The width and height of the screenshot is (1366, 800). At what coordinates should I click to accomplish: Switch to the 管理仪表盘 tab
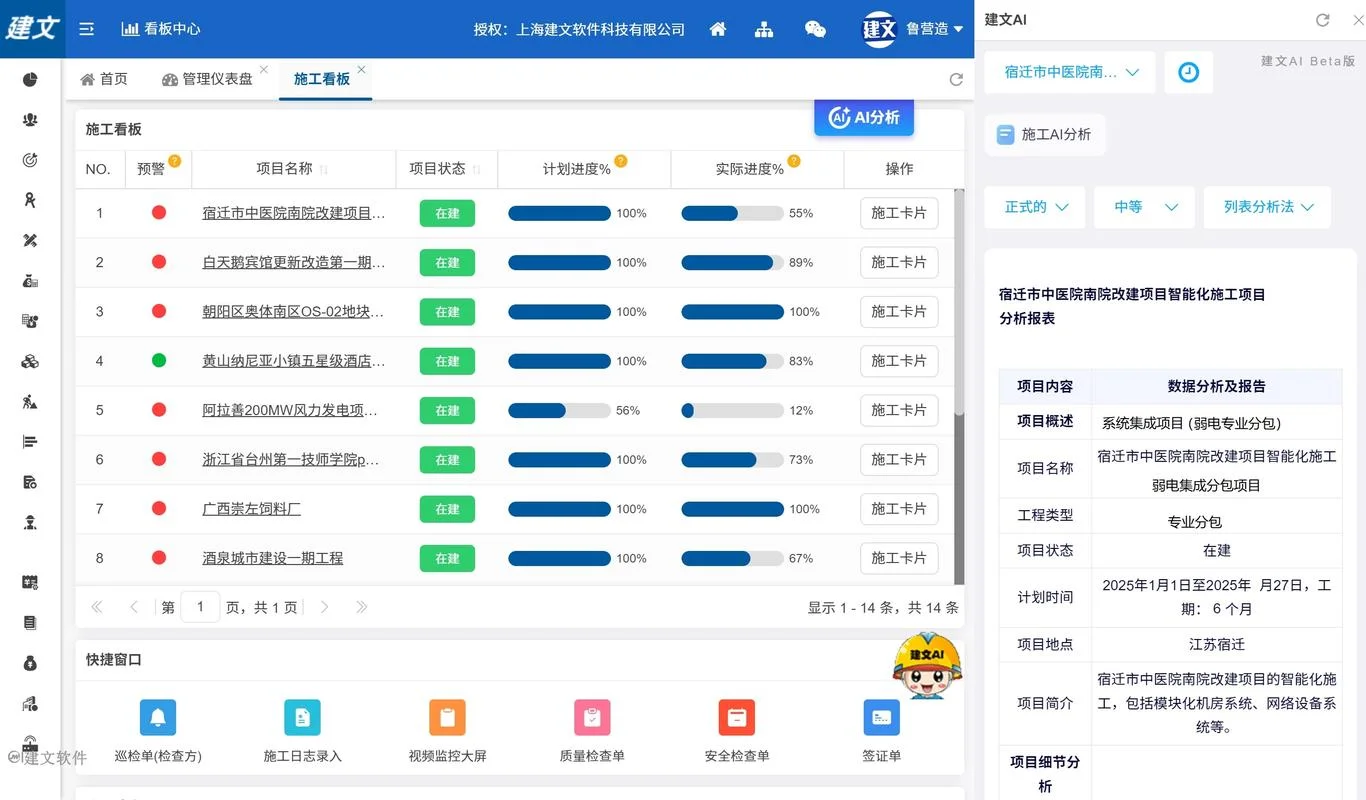coord(208,79)
